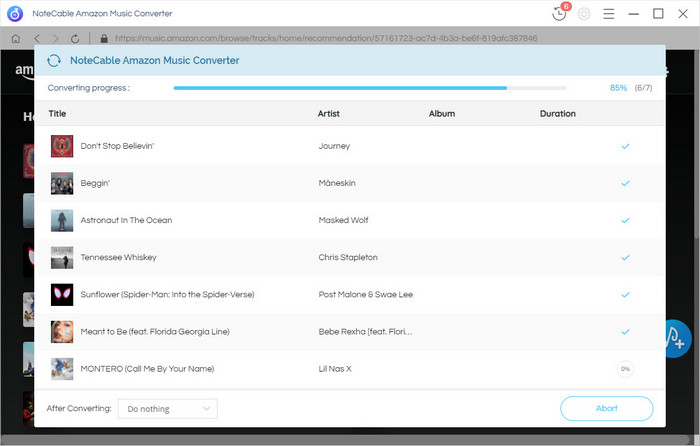This screenshot has height=446, width=700.
Task: Click Sunflower Spider-Verse thumbnail
Action: 62,295
